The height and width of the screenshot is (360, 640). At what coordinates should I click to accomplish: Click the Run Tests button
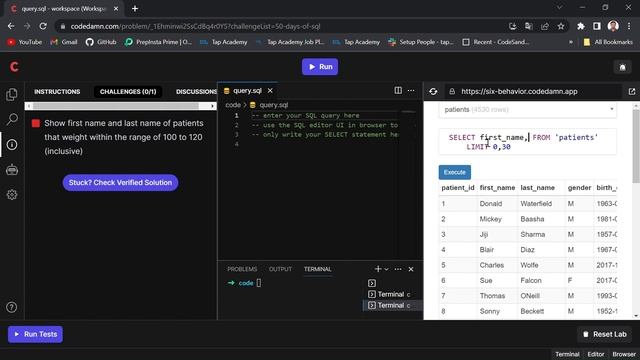point(36,334)
